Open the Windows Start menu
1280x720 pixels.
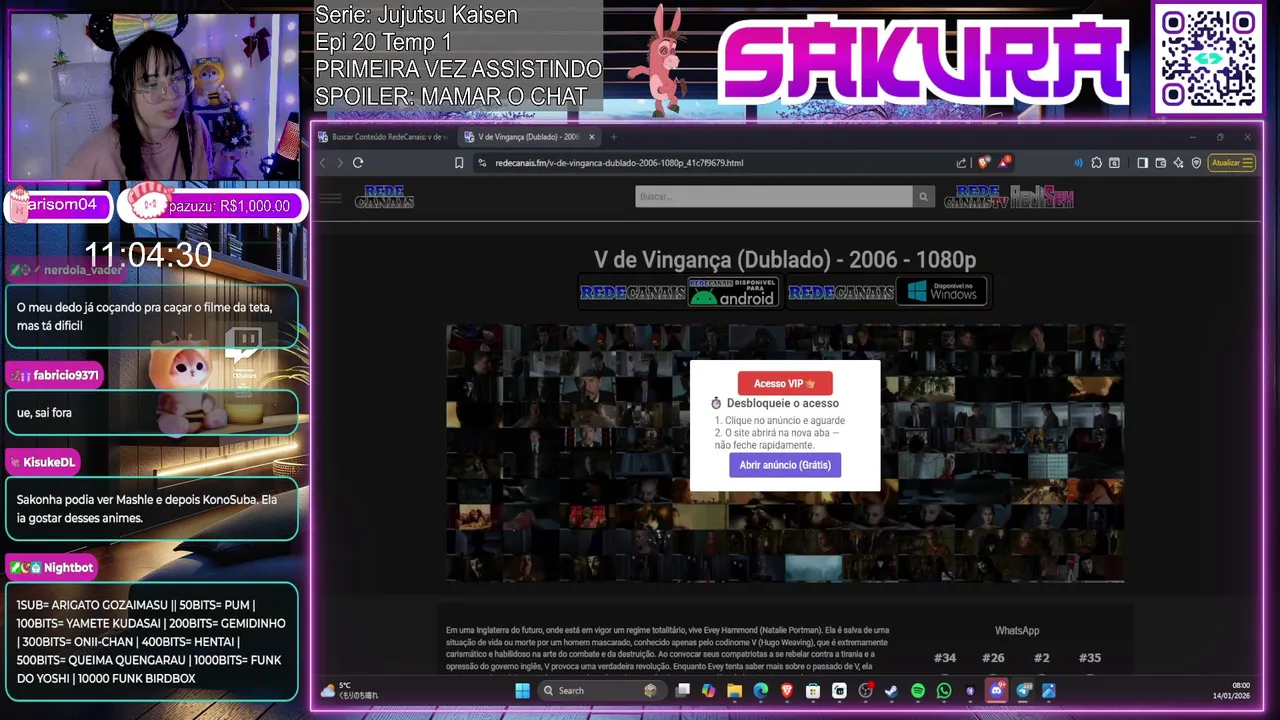pyautogui.click(x=522, y=691)
